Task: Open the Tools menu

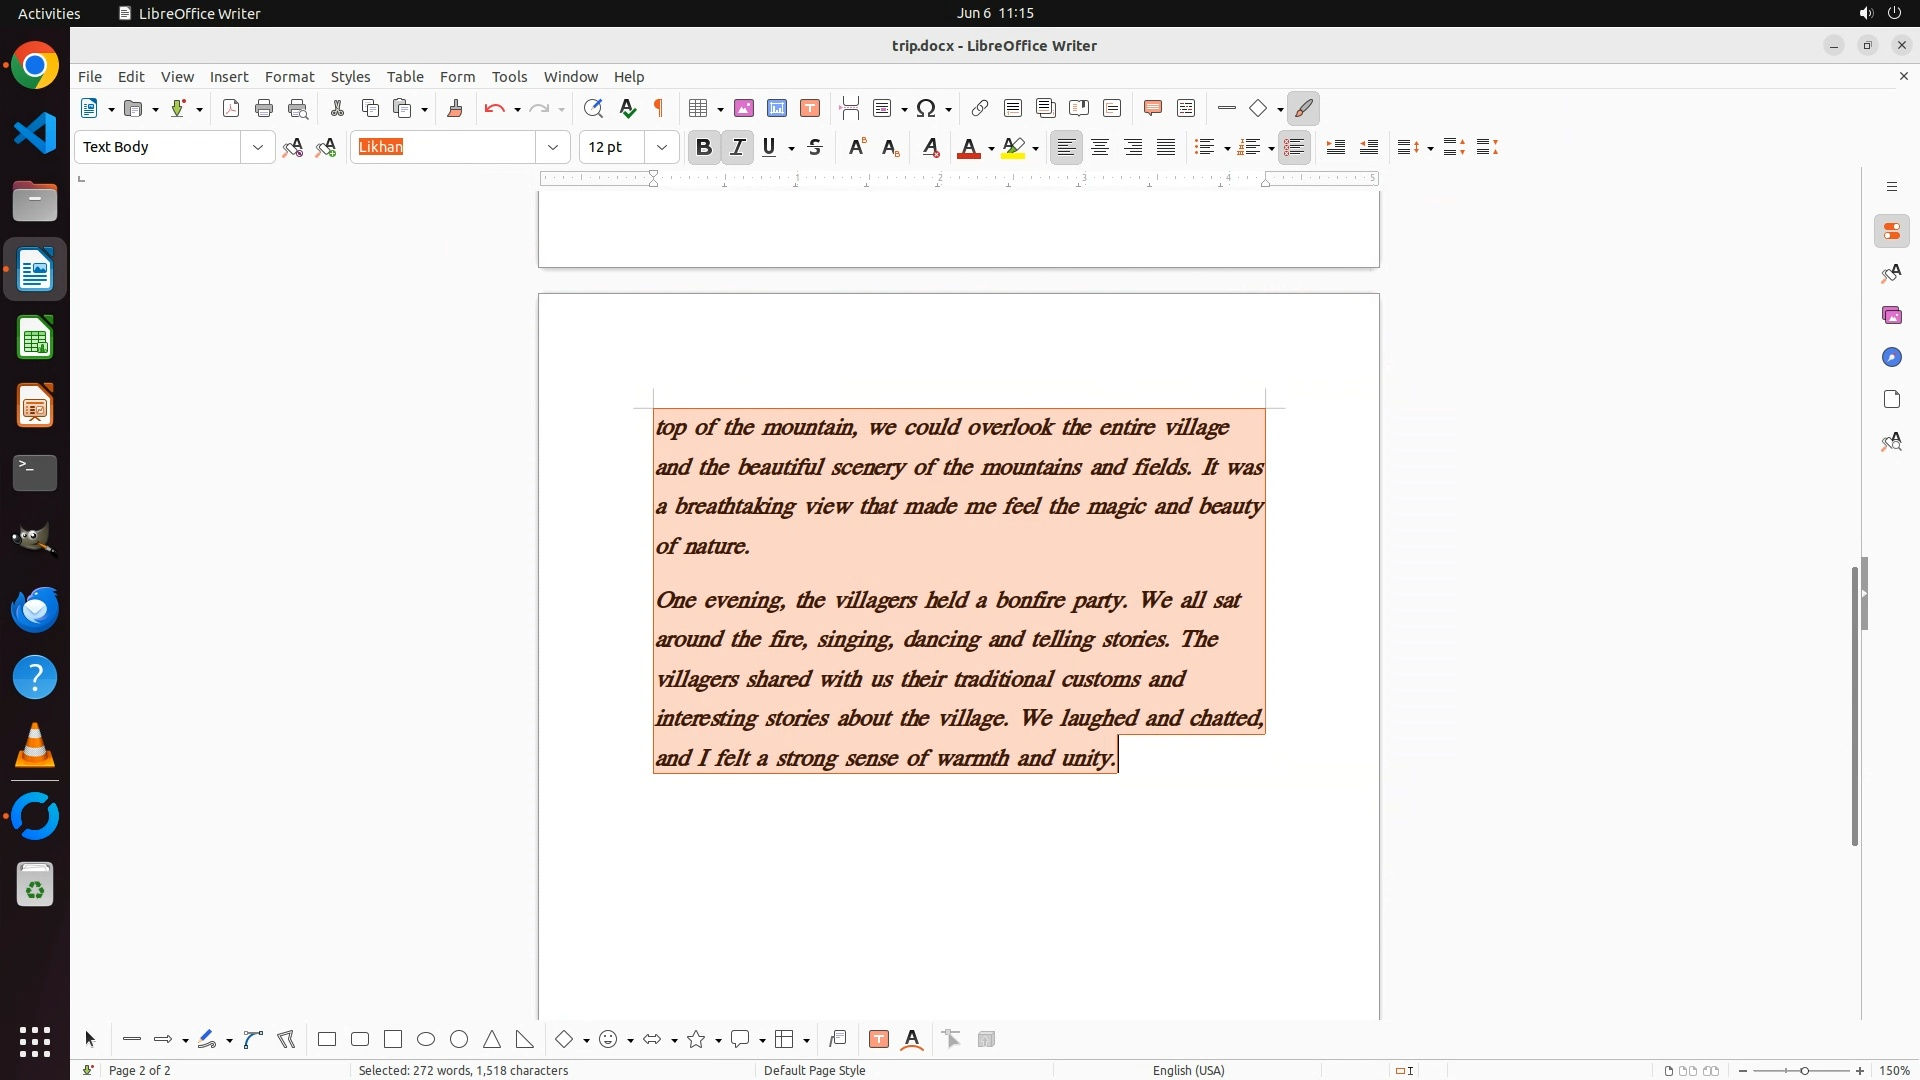Action: pyautogui.click(x=509, y=77)
